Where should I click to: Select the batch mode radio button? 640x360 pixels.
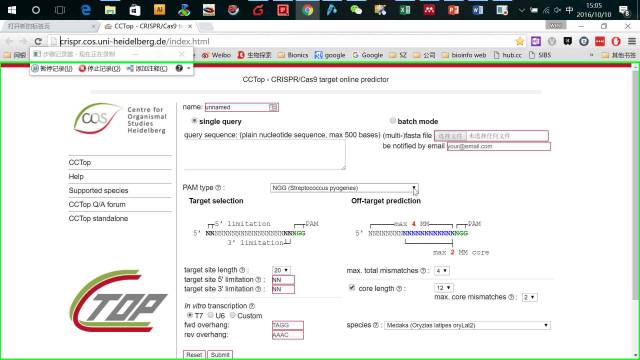pyautogui.click(x=393, y=121)
